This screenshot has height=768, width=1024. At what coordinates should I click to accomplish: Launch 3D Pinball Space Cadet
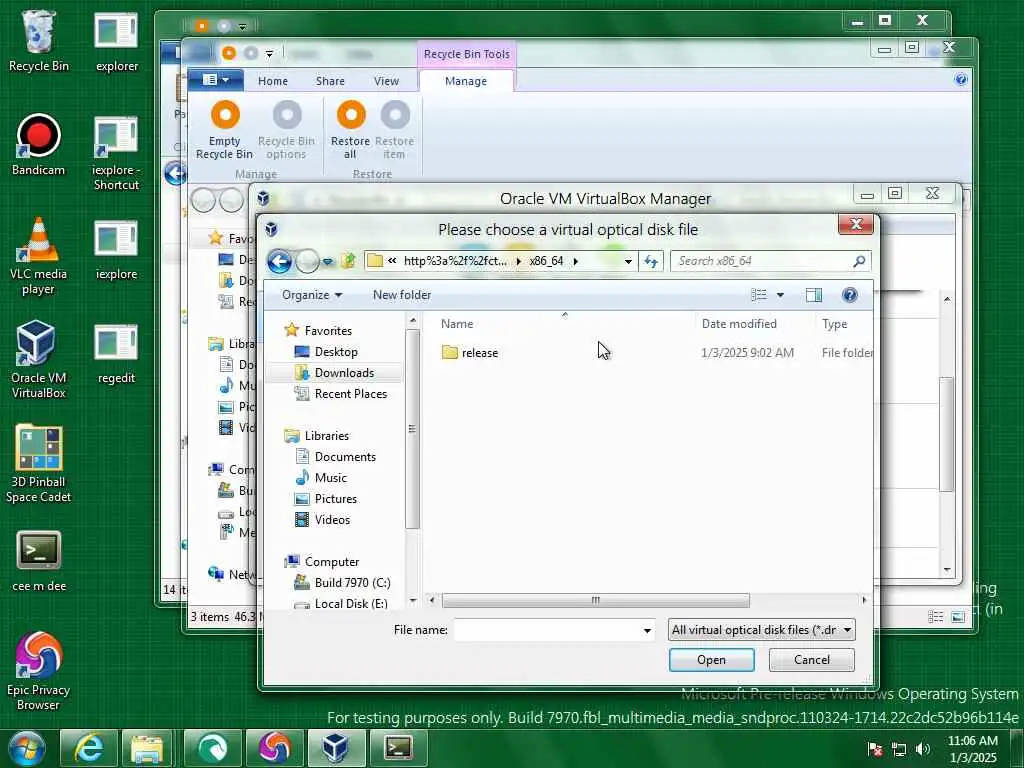tap(39, 464)
